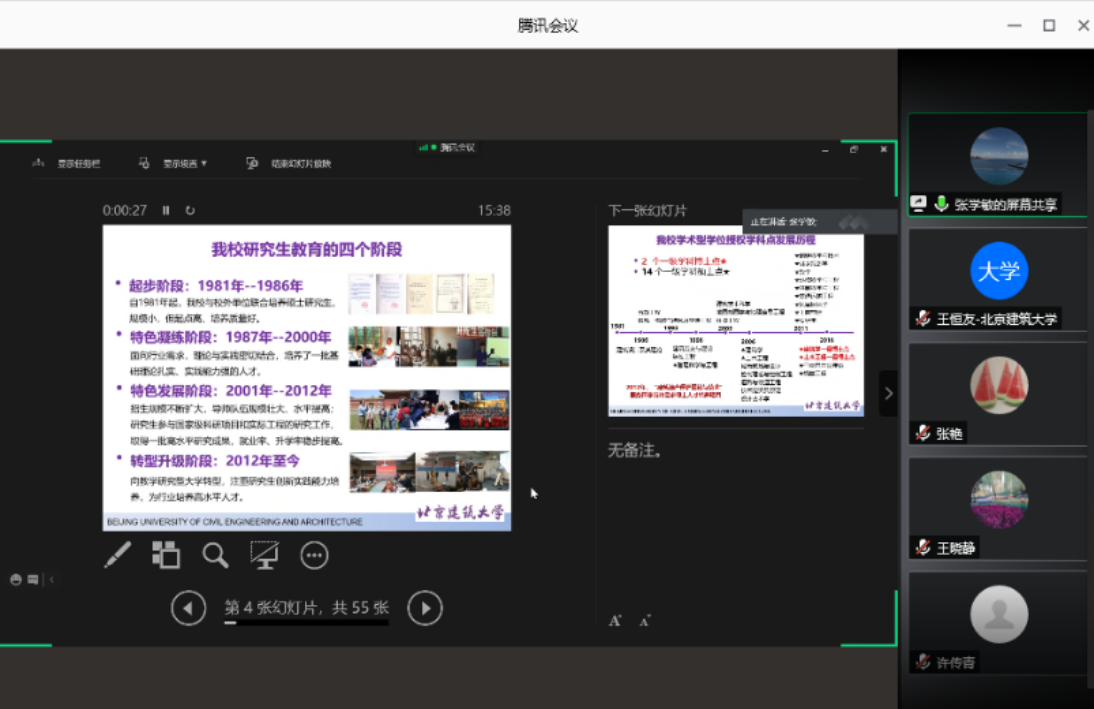Select 王恒友-北京建筑大学 participant tile
Viewport: 1094px width, 709px height.
point(997,279)
